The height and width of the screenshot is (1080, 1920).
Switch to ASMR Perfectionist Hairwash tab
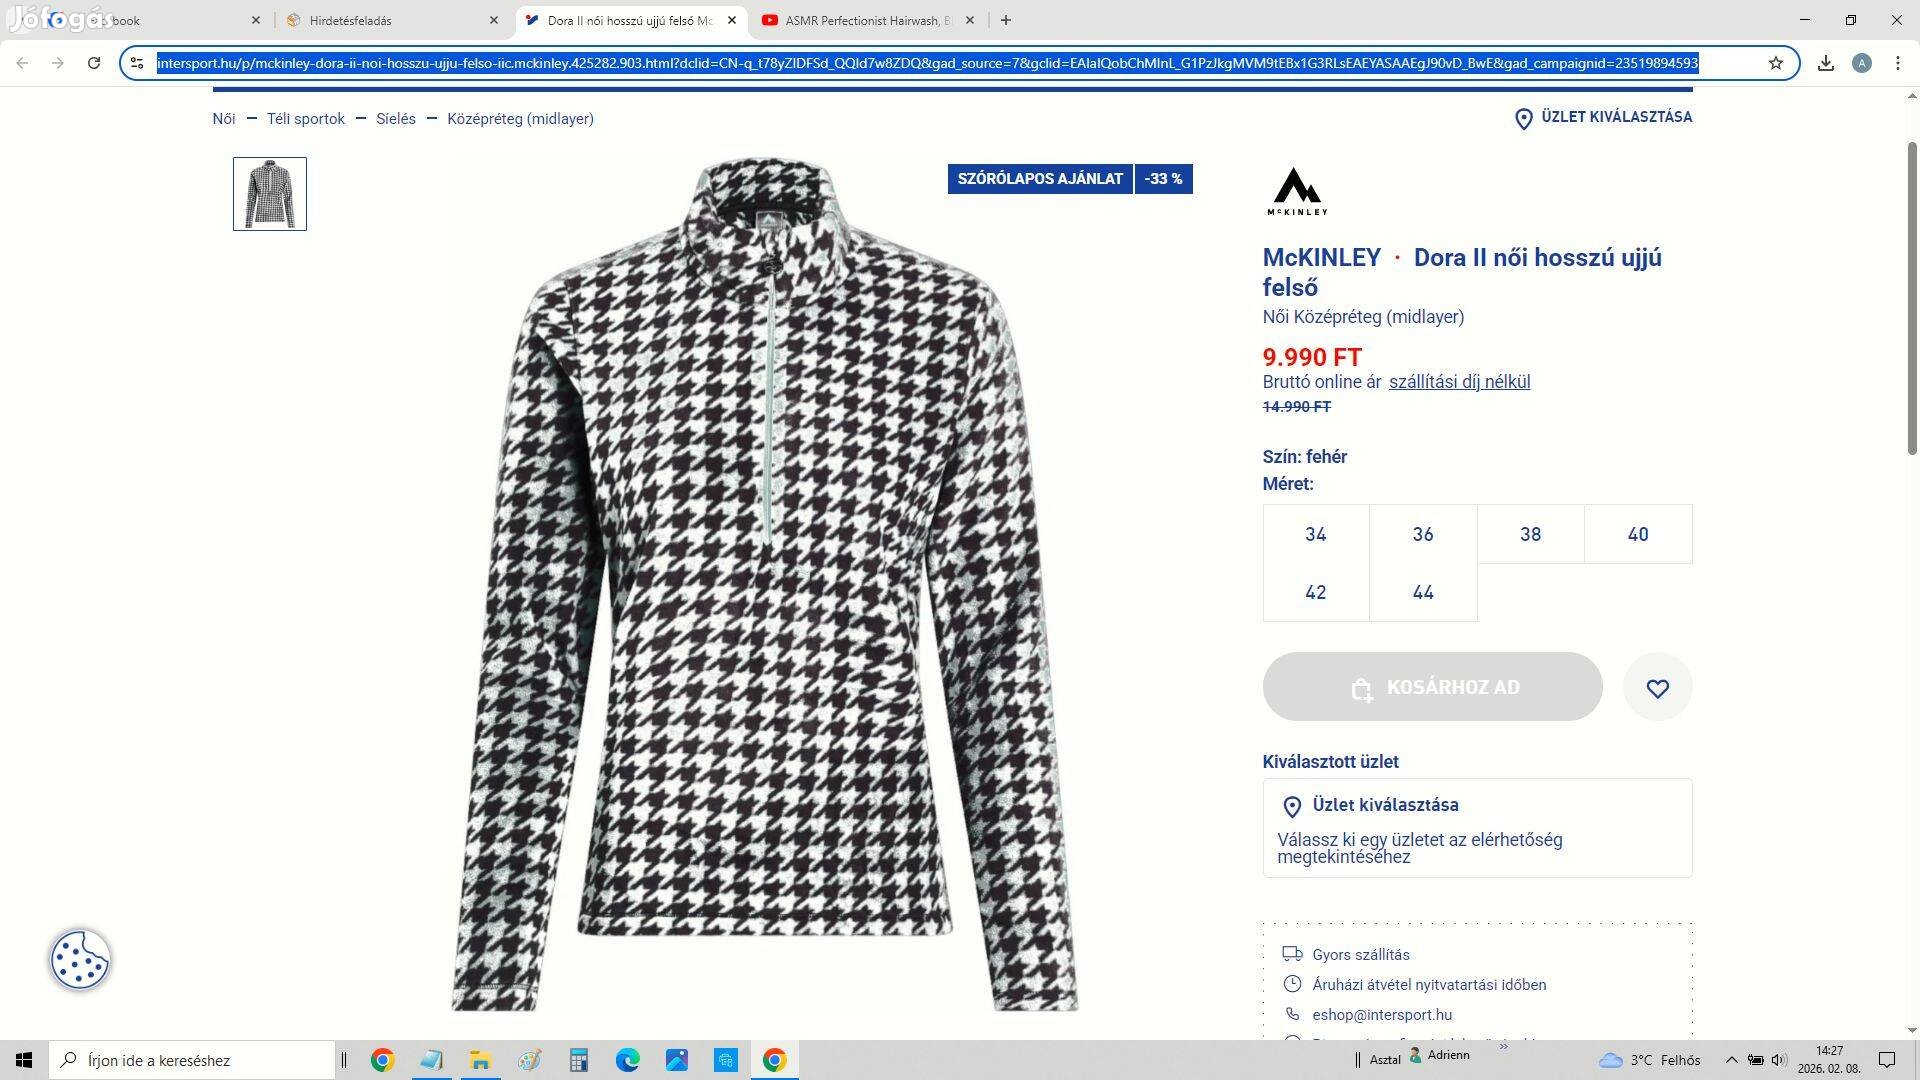click(865, 20)
